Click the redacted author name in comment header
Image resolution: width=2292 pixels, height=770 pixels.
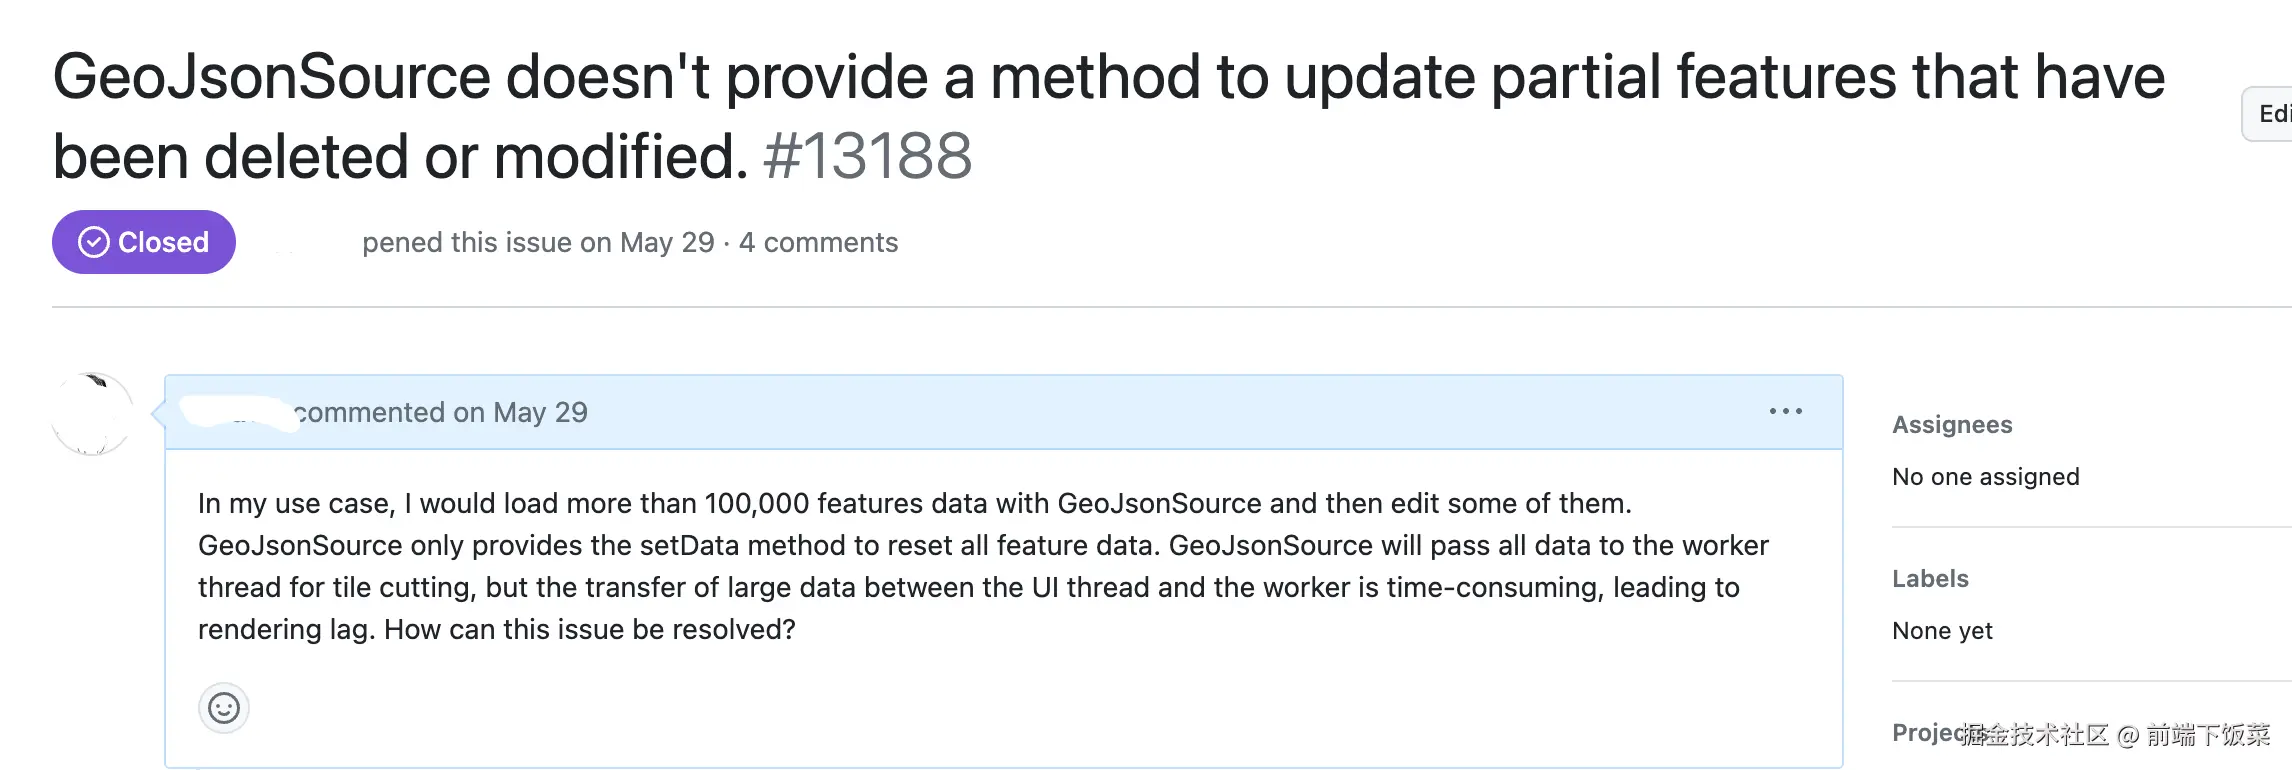[x=238, y=412]
